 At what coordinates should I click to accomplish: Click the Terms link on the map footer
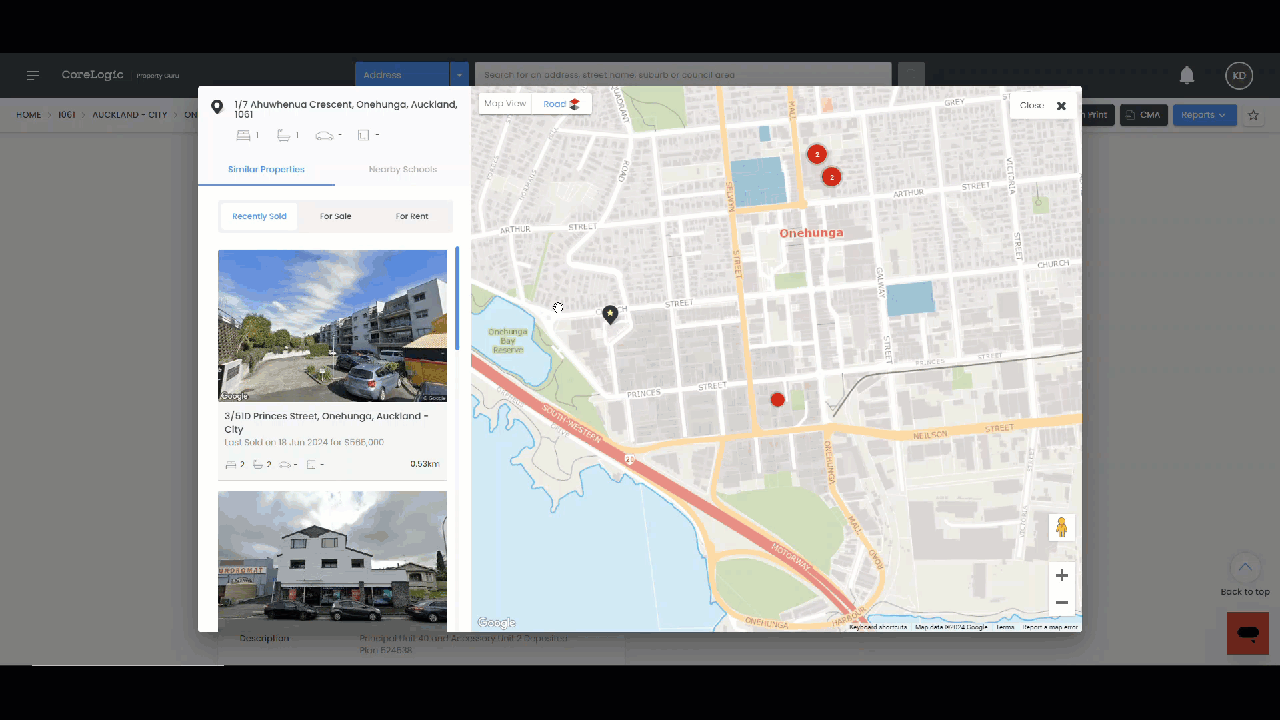tap(1005, 627)
